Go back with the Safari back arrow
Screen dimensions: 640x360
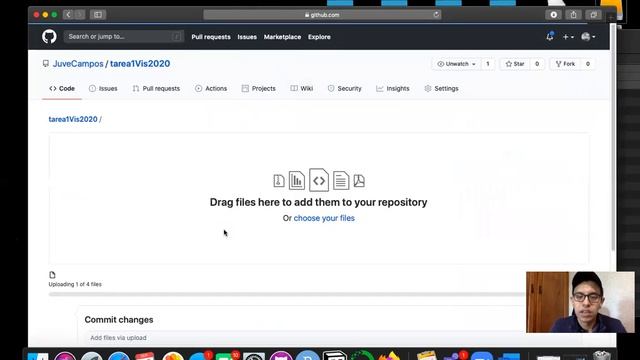68,15
